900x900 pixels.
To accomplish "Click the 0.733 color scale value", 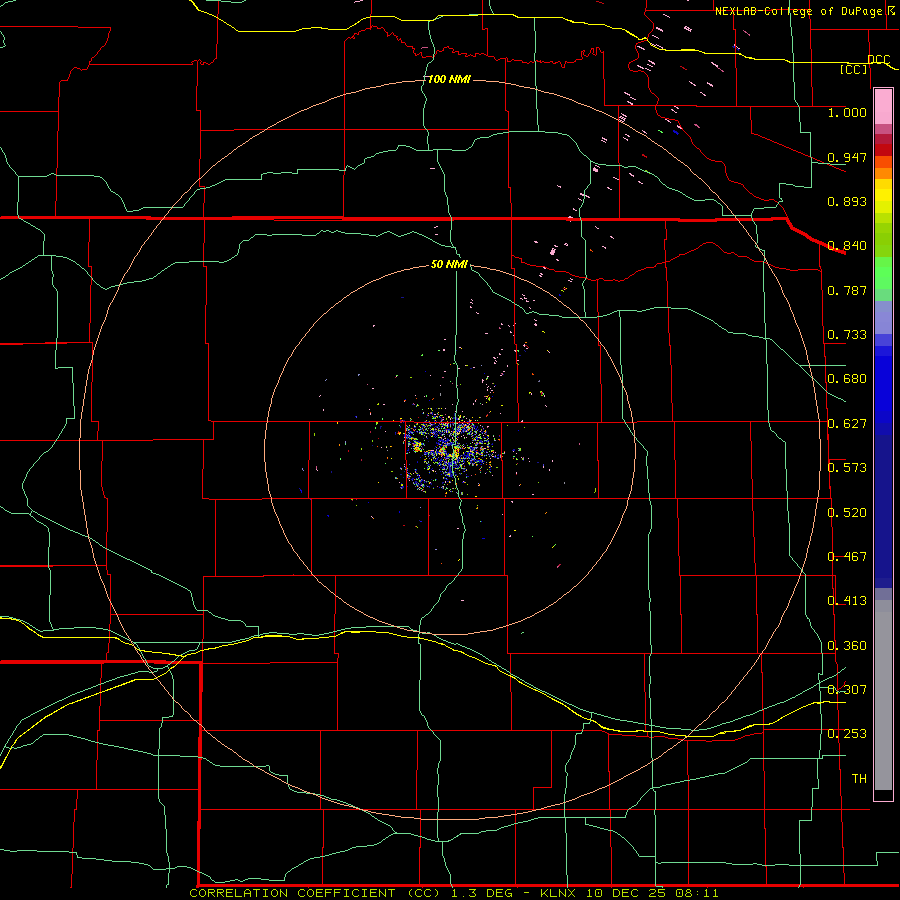I will click(x=847, y=335).
